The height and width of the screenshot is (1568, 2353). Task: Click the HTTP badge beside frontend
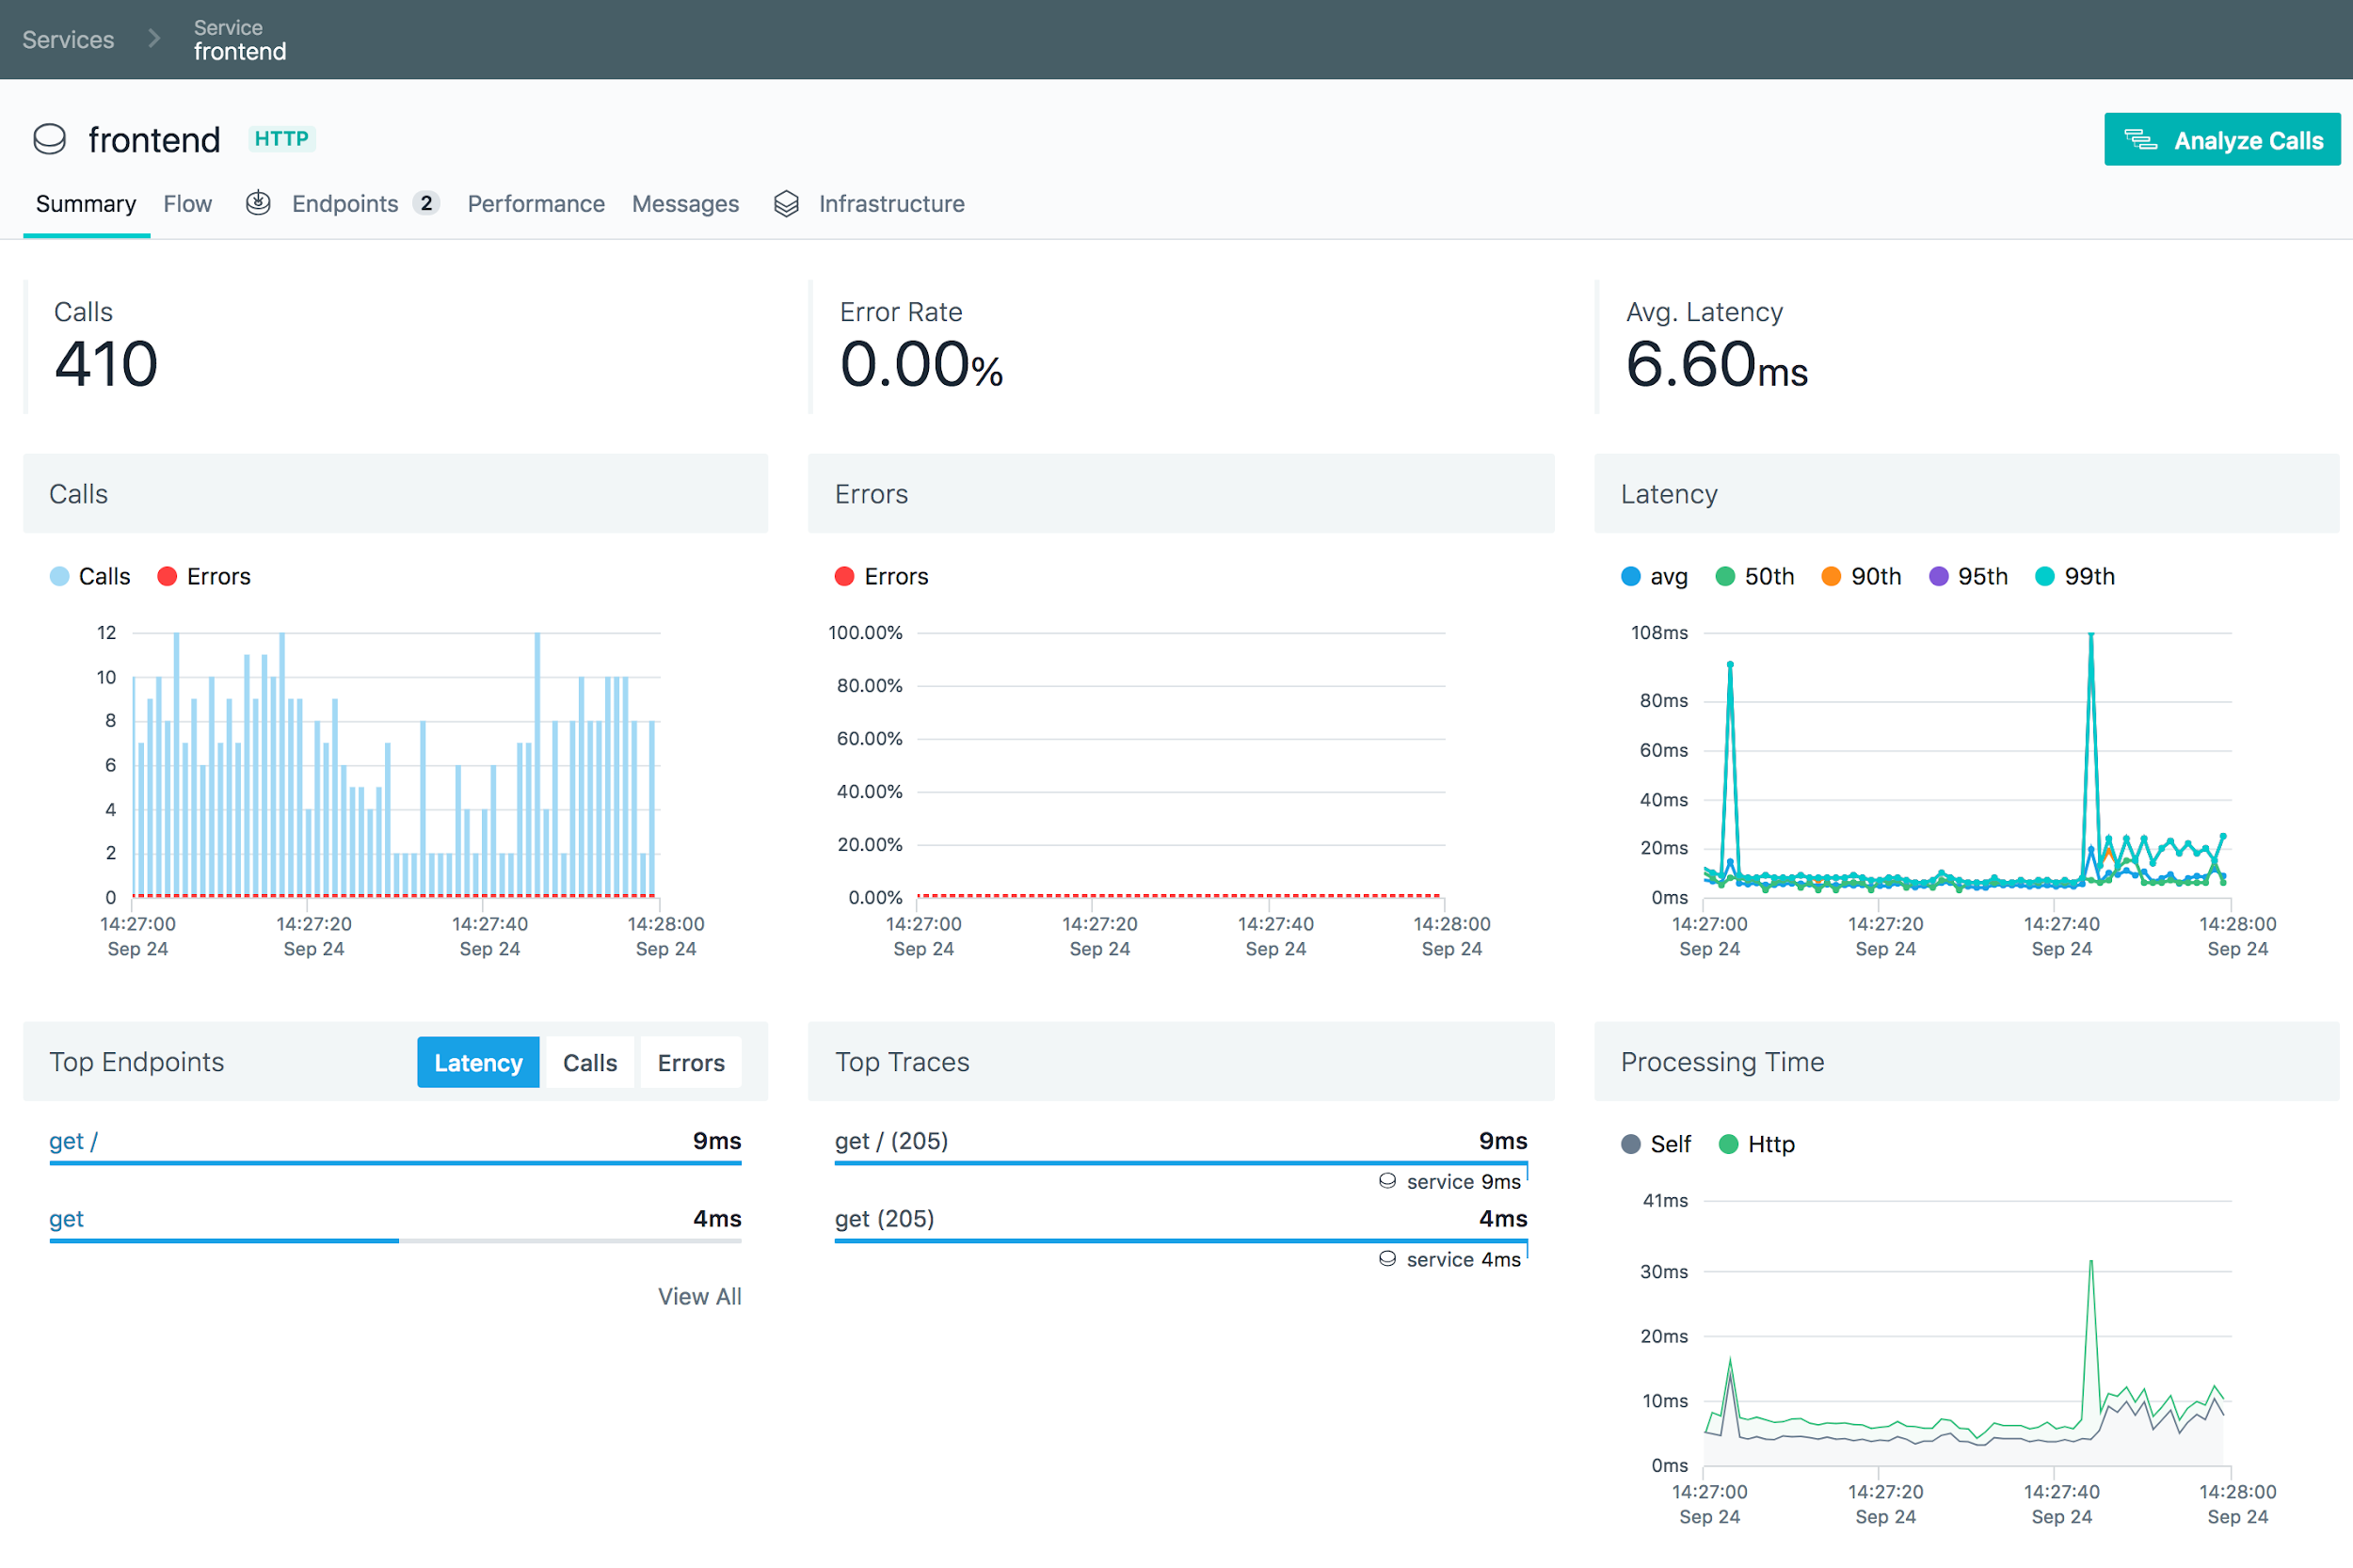[x=281, y=138]
